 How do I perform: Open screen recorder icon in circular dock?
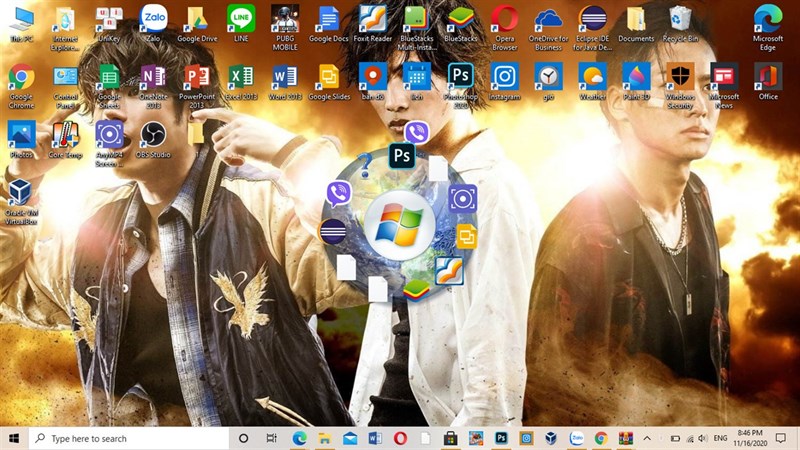coord(463,198)
